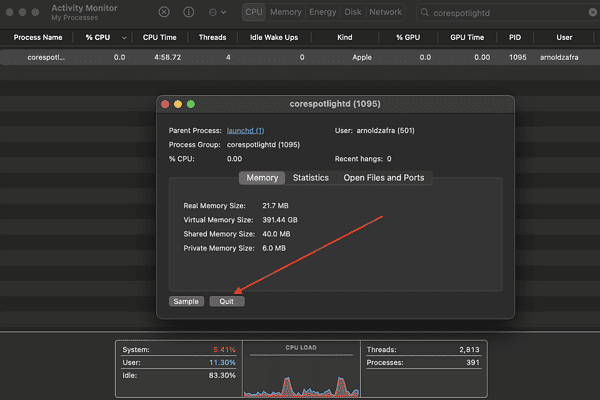The width and height of the screenshot is (600, 400).
Task: Sort by Process Name column
Action: (38, 38)
